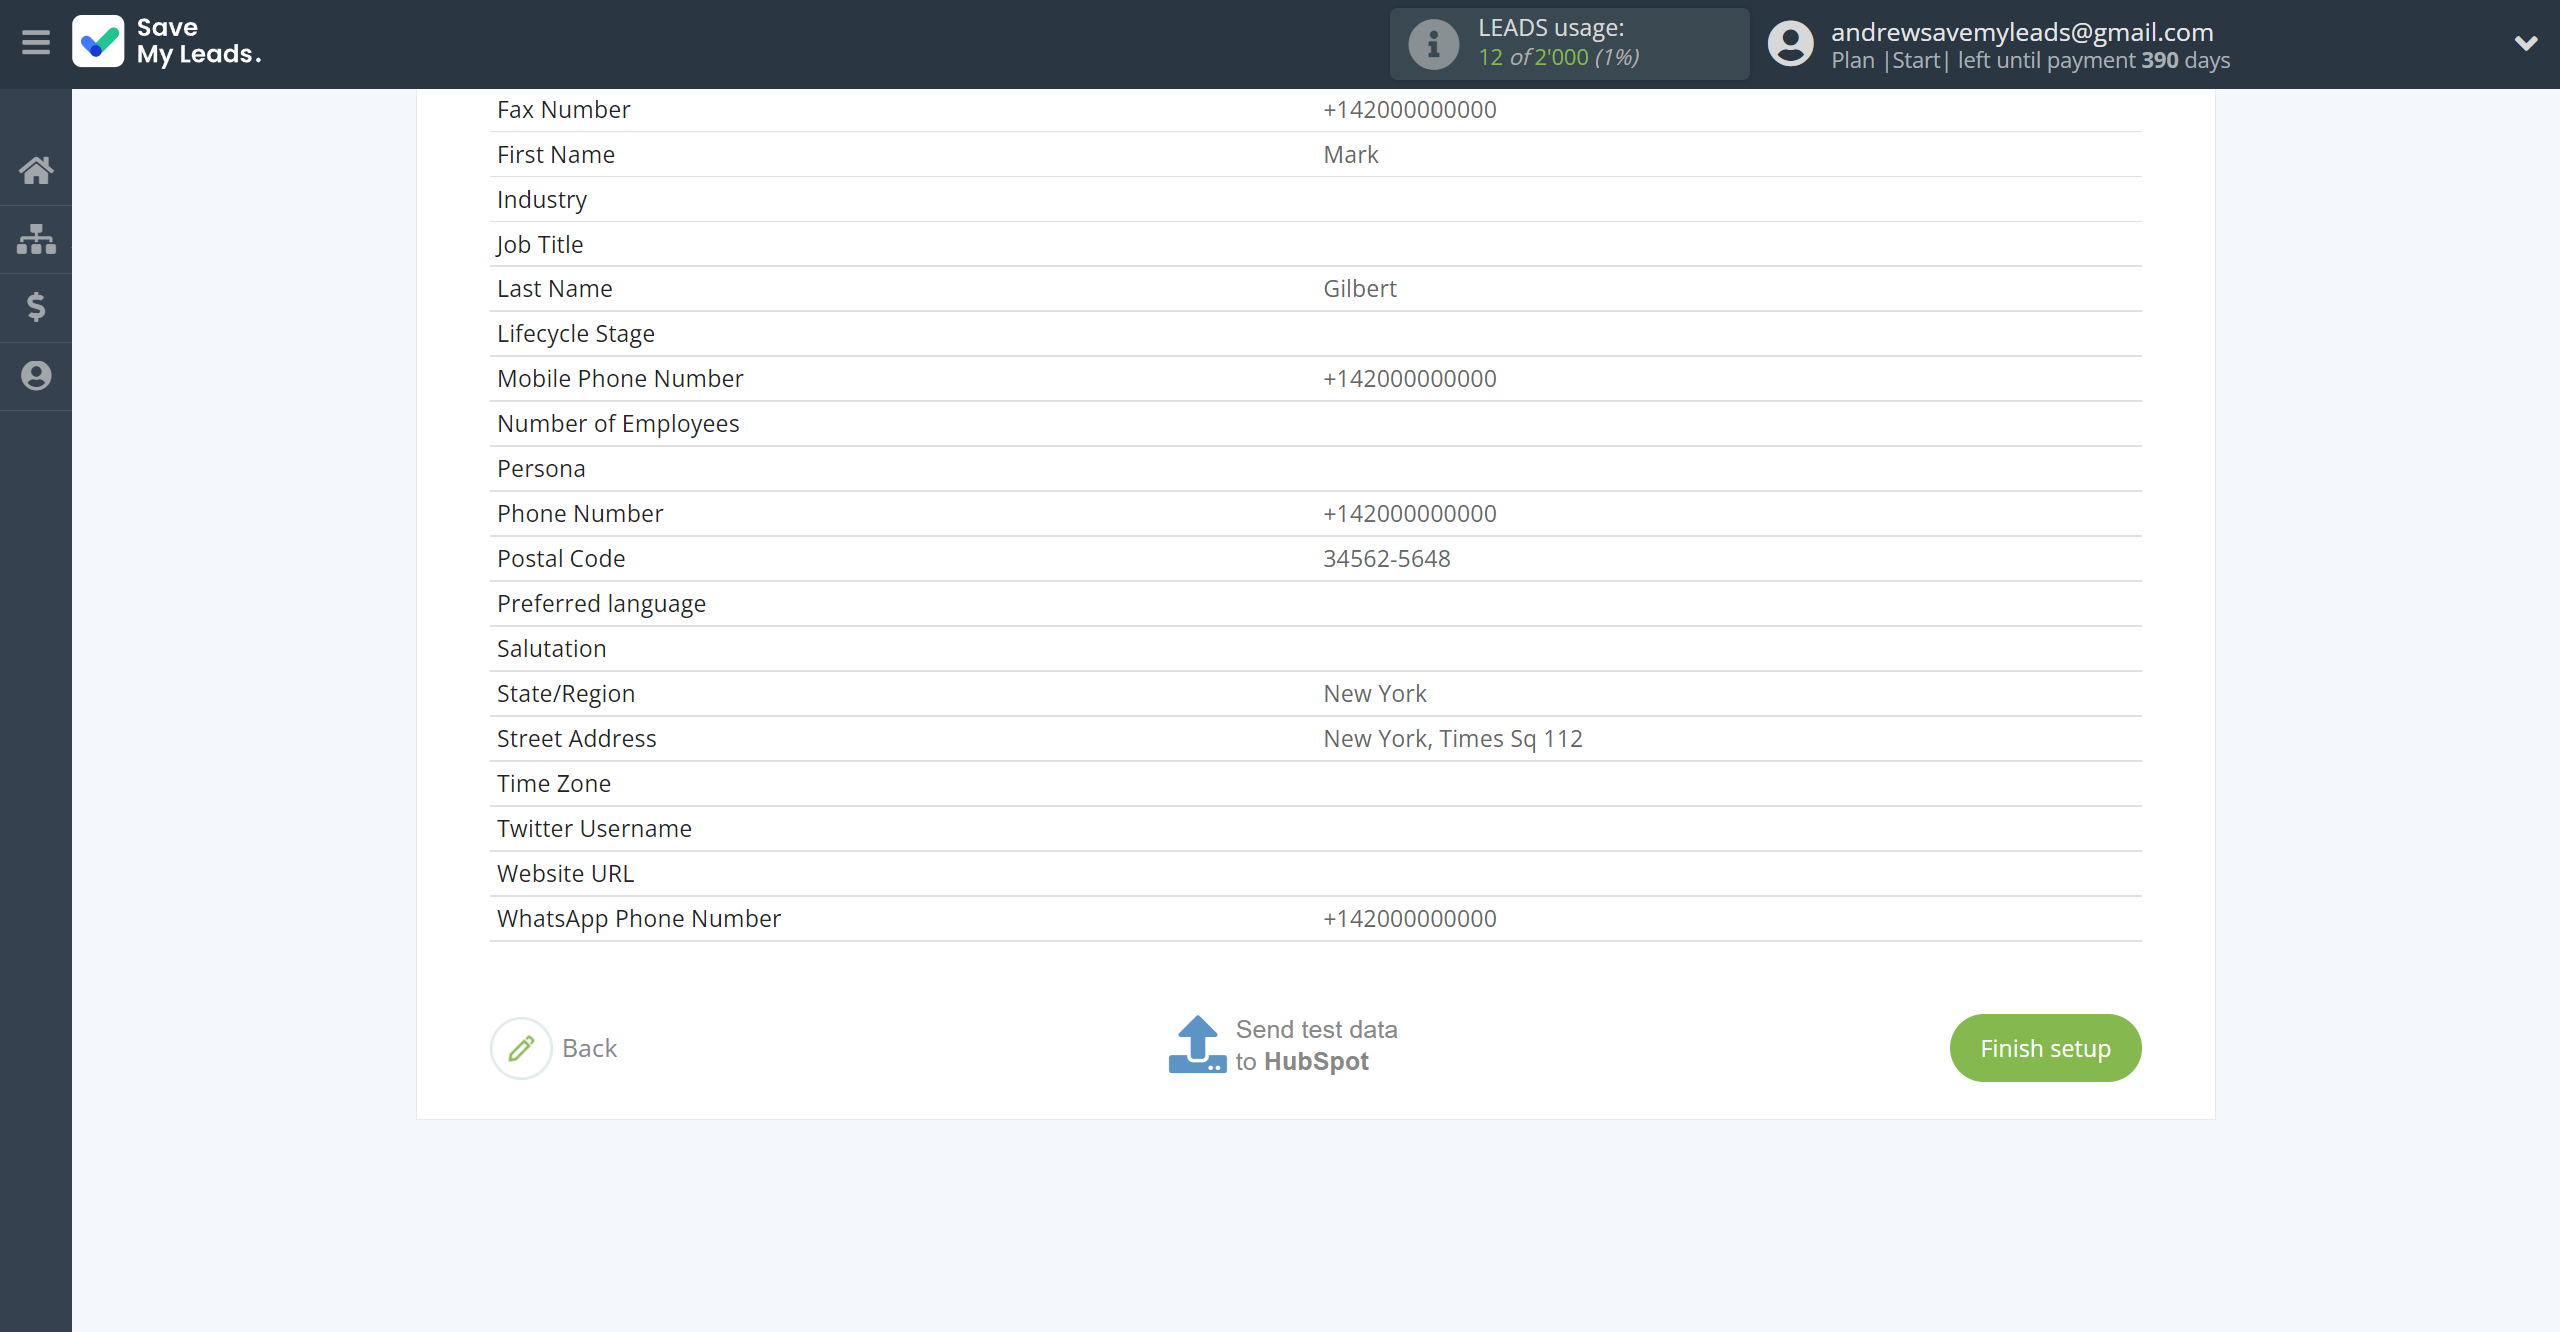
Task: Select the State/Region value New York
Action: 1375,693
